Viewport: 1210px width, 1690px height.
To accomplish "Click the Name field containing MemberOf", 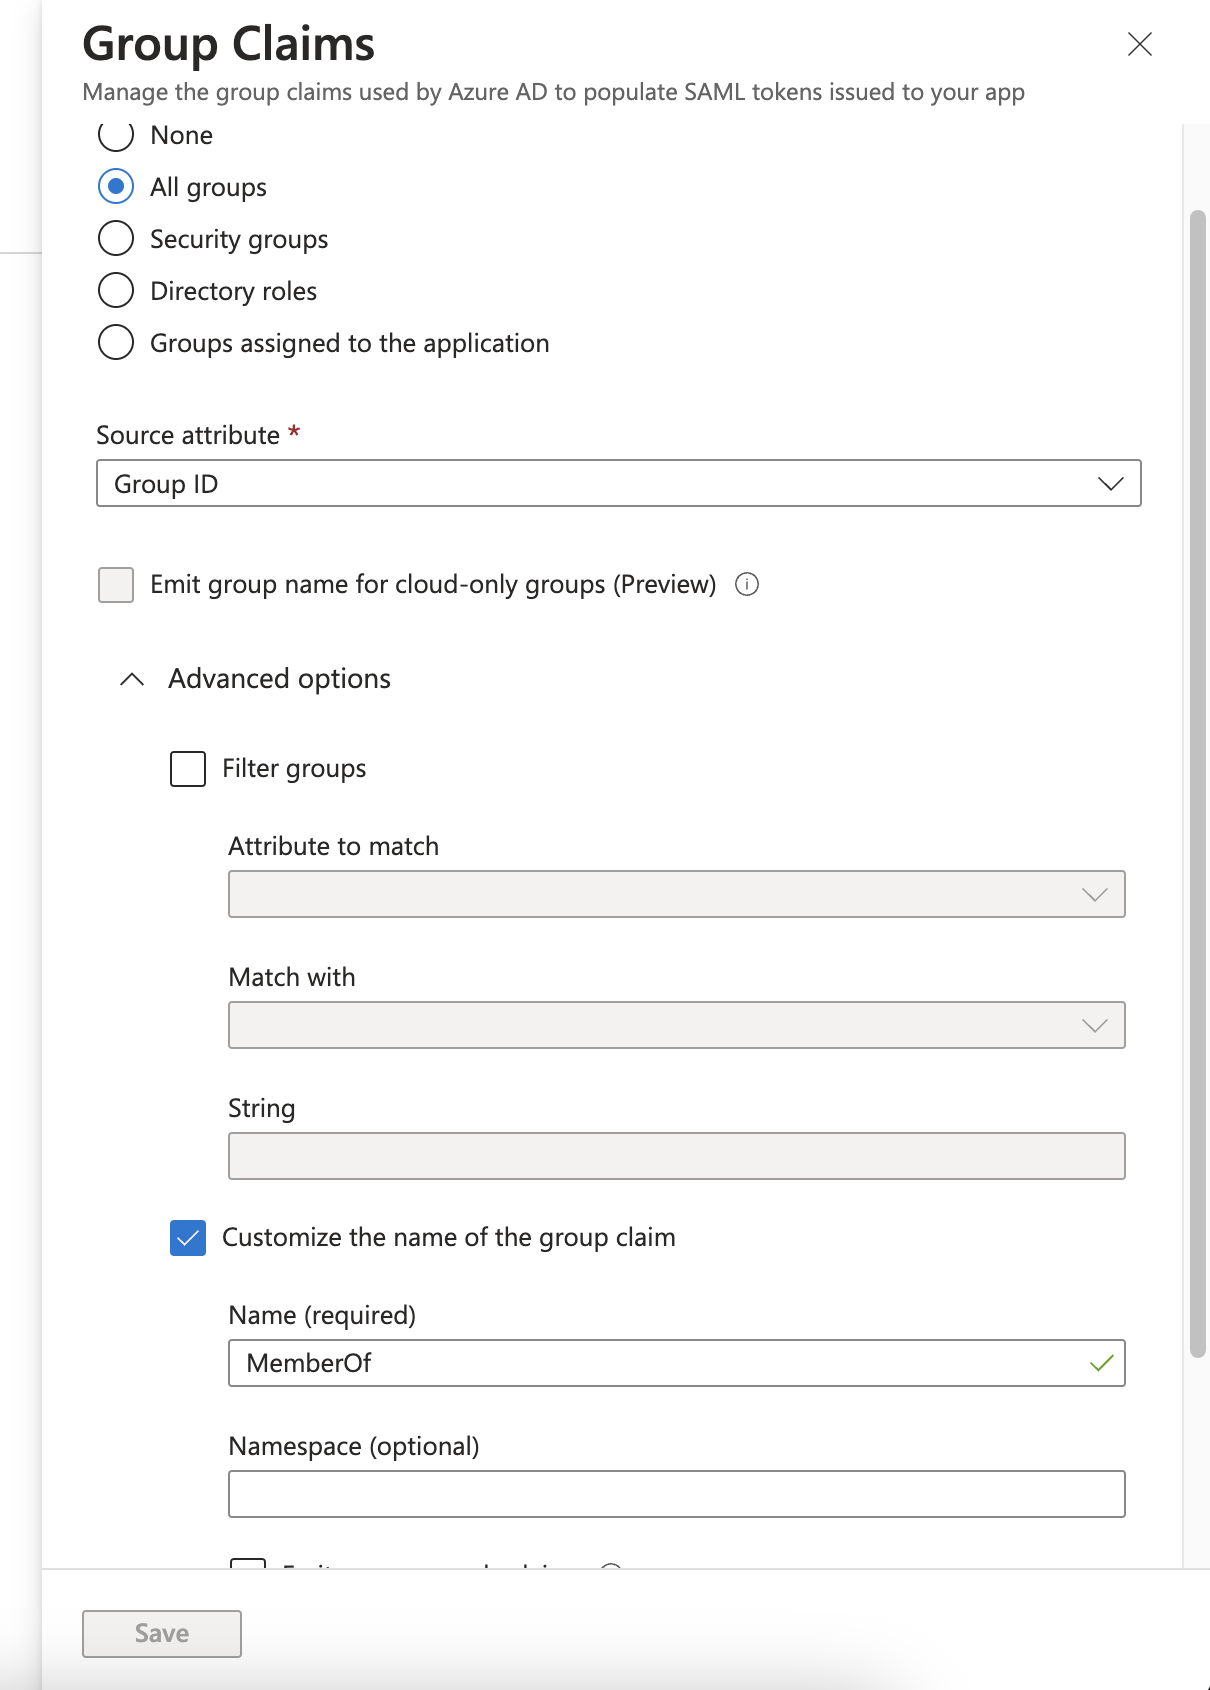I will tap(650, 1363).
